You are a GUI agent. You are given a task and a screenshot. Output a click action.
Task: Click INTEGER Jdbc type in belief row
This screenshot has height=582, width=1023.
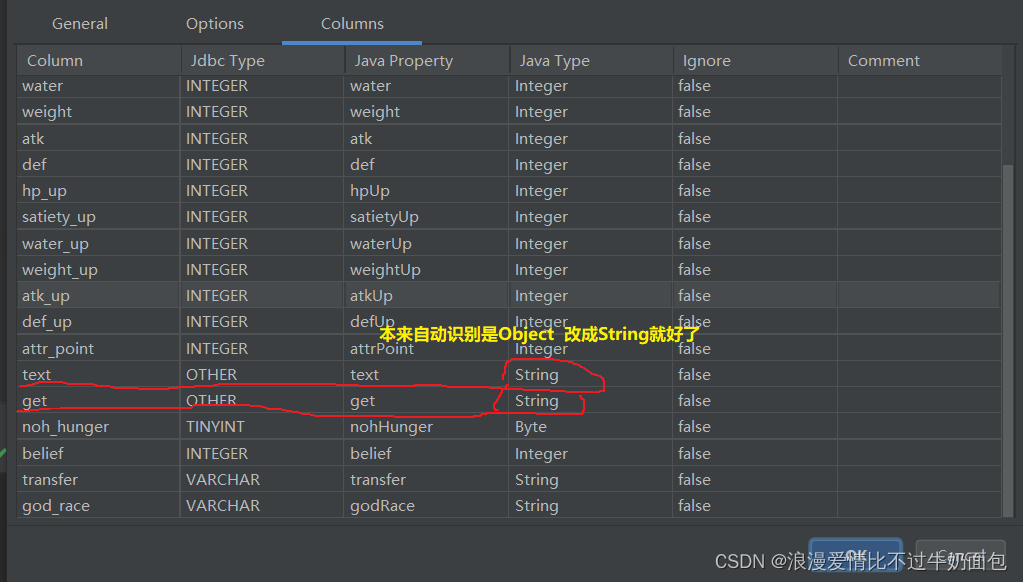tap(262, 453)
